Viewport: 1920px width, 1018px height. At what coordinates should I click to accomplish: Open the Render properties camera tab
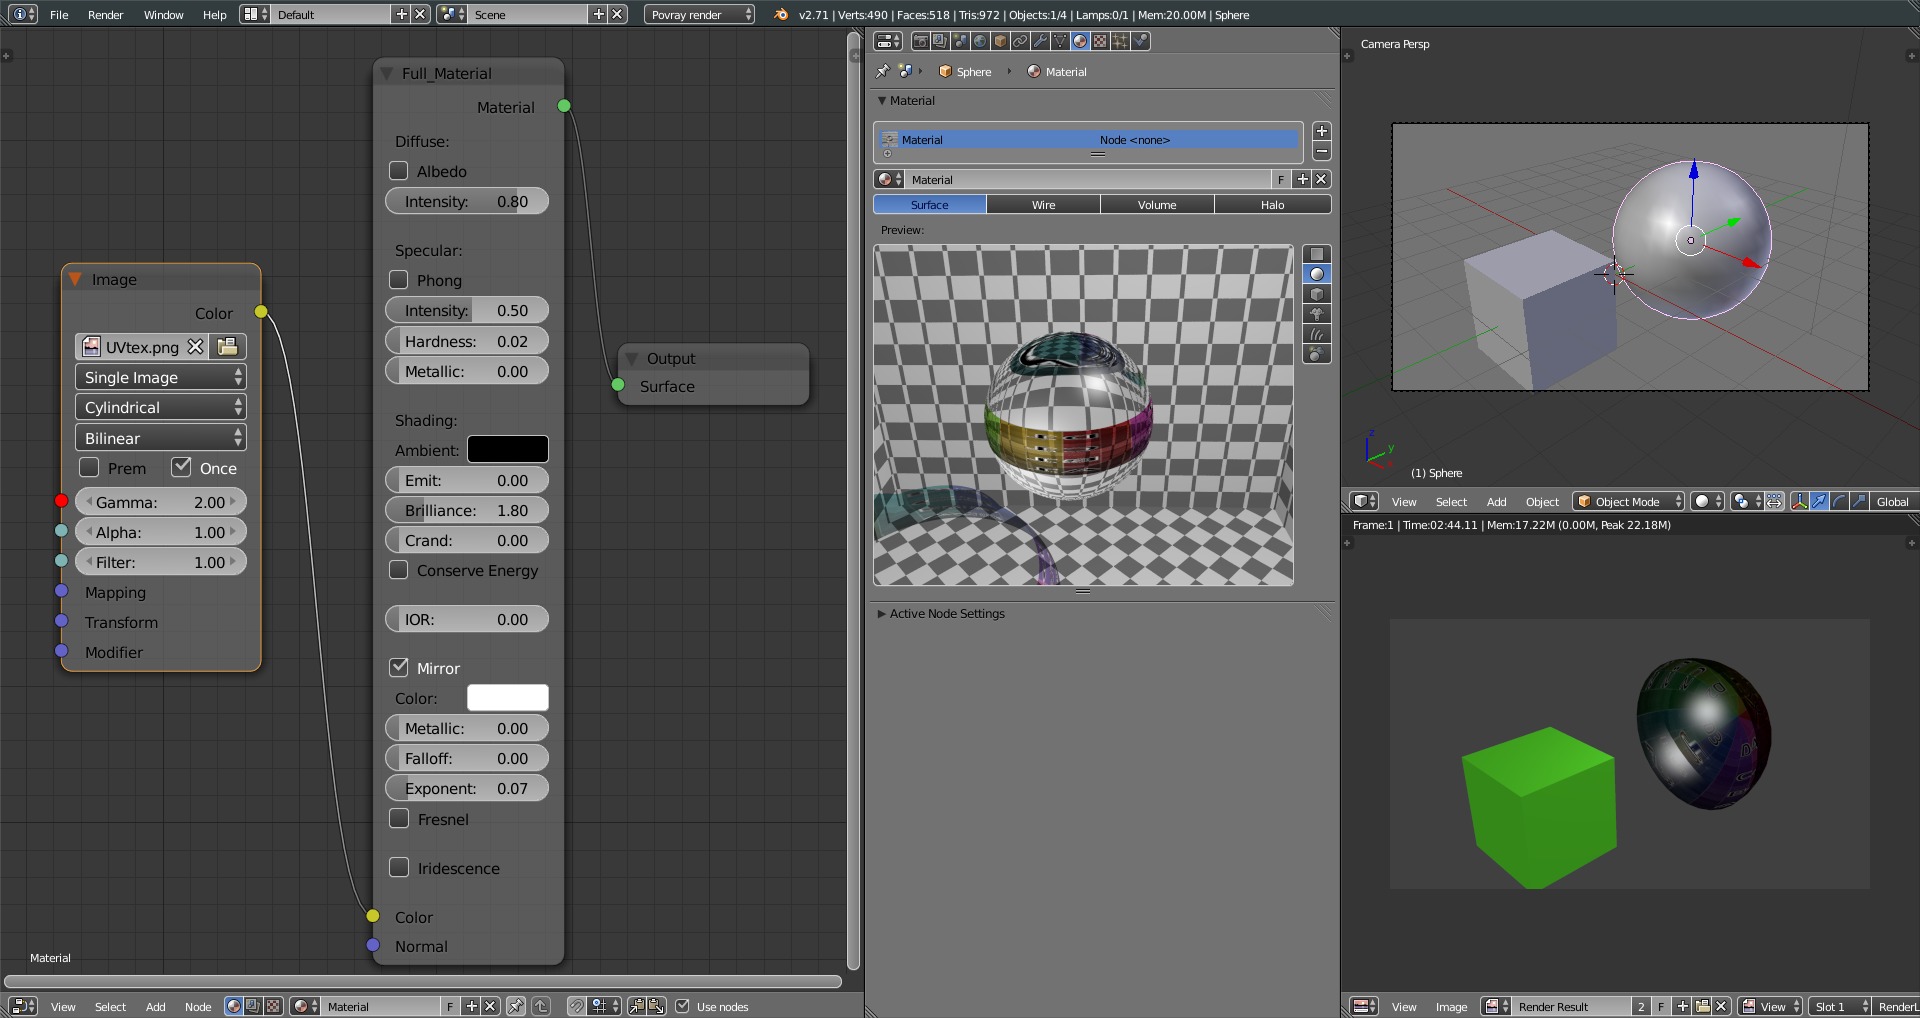920,41
